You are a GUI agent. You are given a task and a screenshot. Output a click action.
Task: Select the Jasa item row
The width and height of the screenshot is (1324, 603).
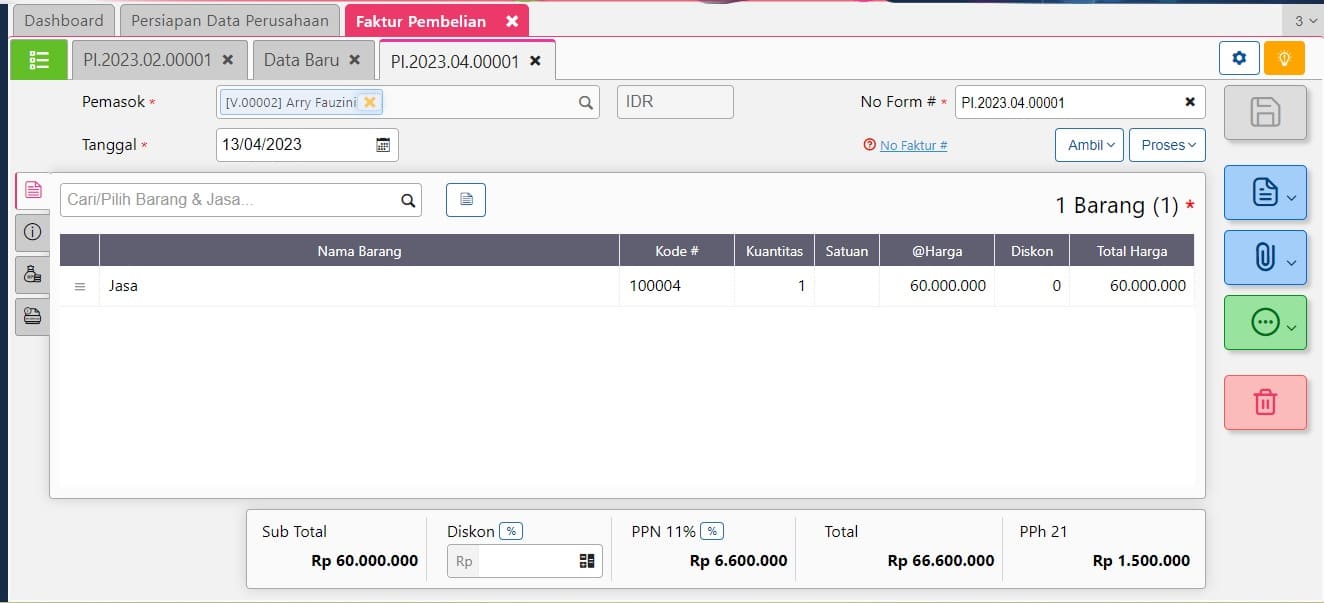(x=358, y=286)
